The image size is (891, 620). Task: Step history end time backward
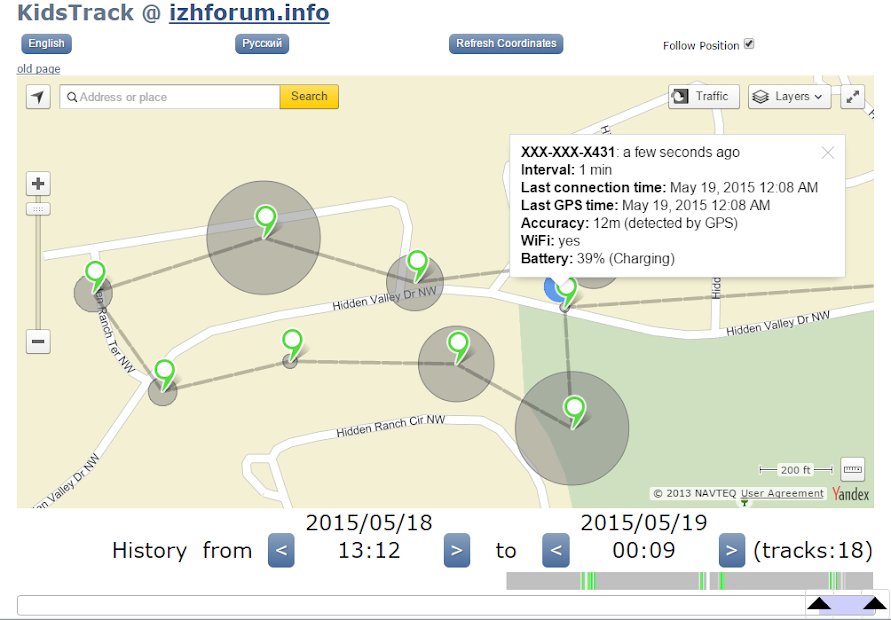(x=556, y=550)
